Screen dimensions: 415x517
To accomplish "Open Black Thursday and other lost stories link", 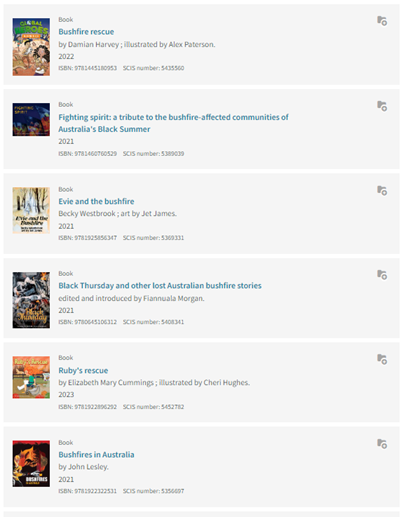I will click(x=160, y=286).
